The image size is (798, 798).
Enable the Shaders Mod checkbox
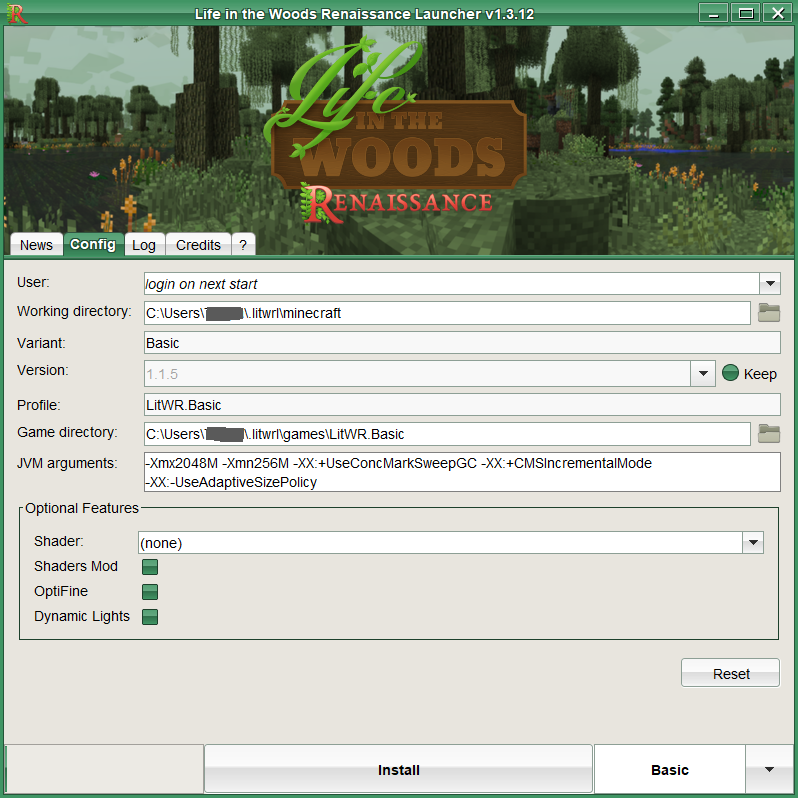coord(150,566)
